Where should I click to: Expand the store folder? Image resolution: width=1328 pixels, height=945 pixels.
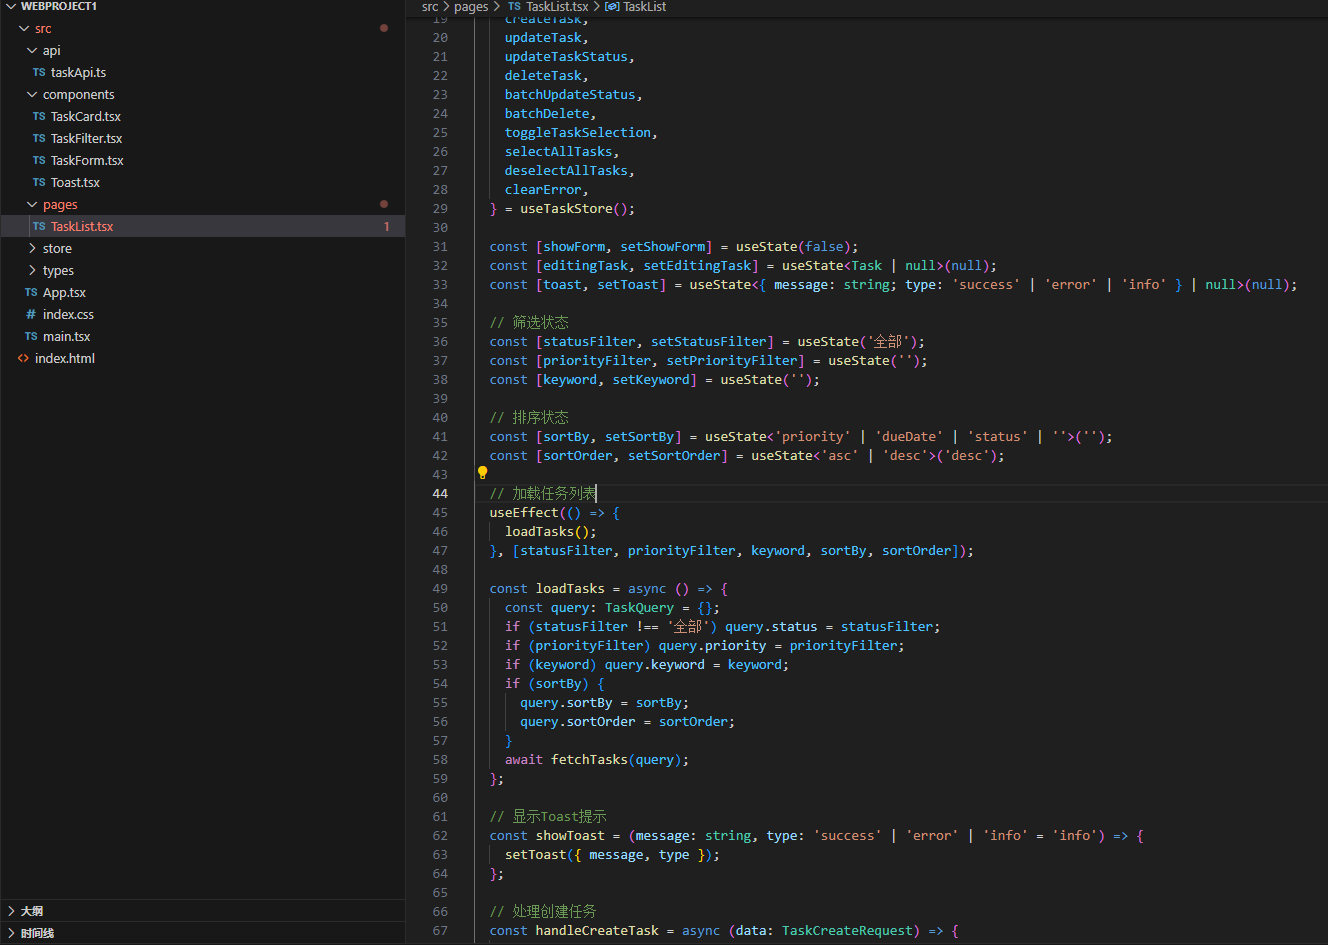click(32, 248)
